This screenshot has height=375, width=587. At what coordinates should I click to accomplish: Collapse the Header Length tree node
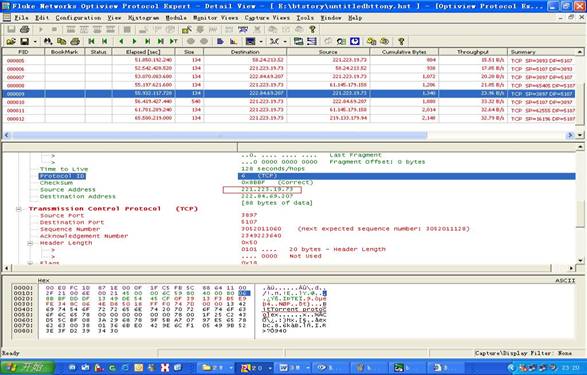point(30,243)
